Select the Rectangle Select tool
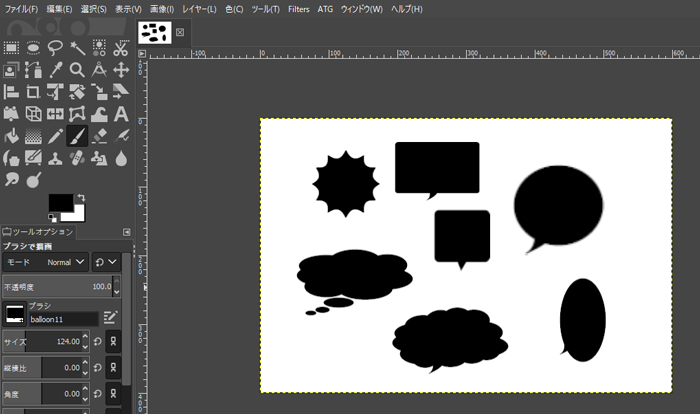700x414 pixels. coord(12,47)
